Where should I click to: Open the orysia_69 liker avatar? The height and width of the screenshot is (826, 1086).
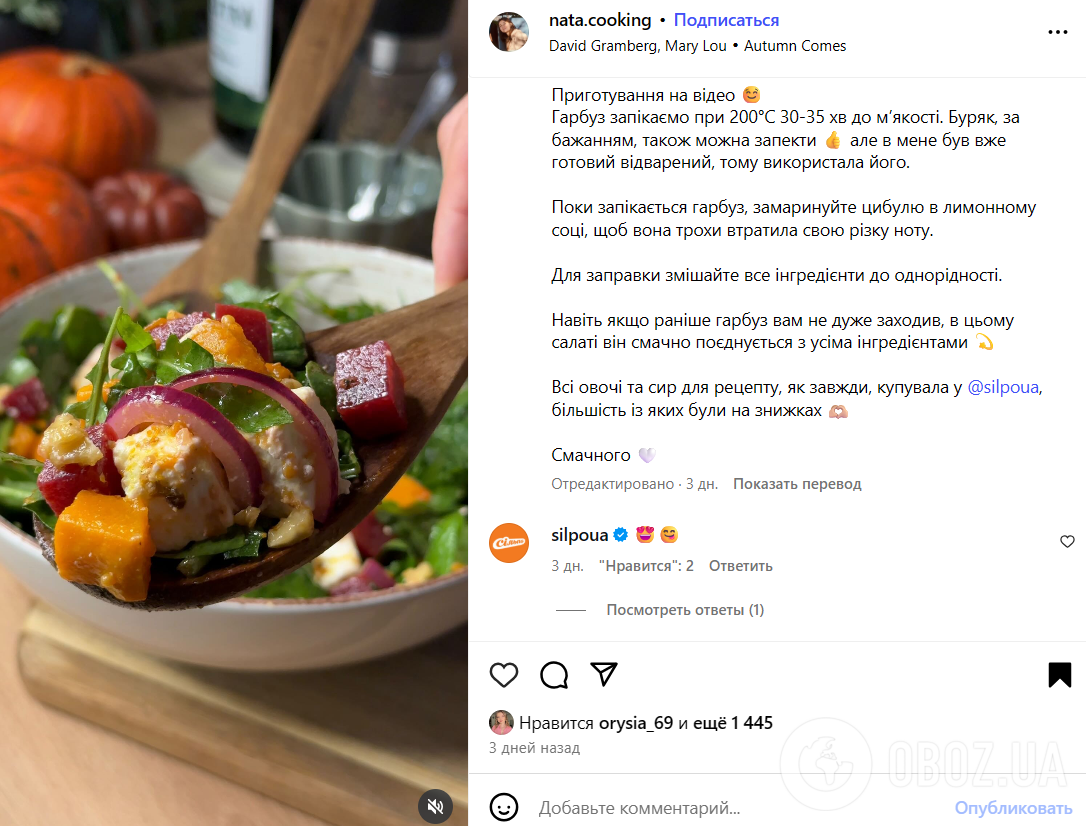[501, 722]
